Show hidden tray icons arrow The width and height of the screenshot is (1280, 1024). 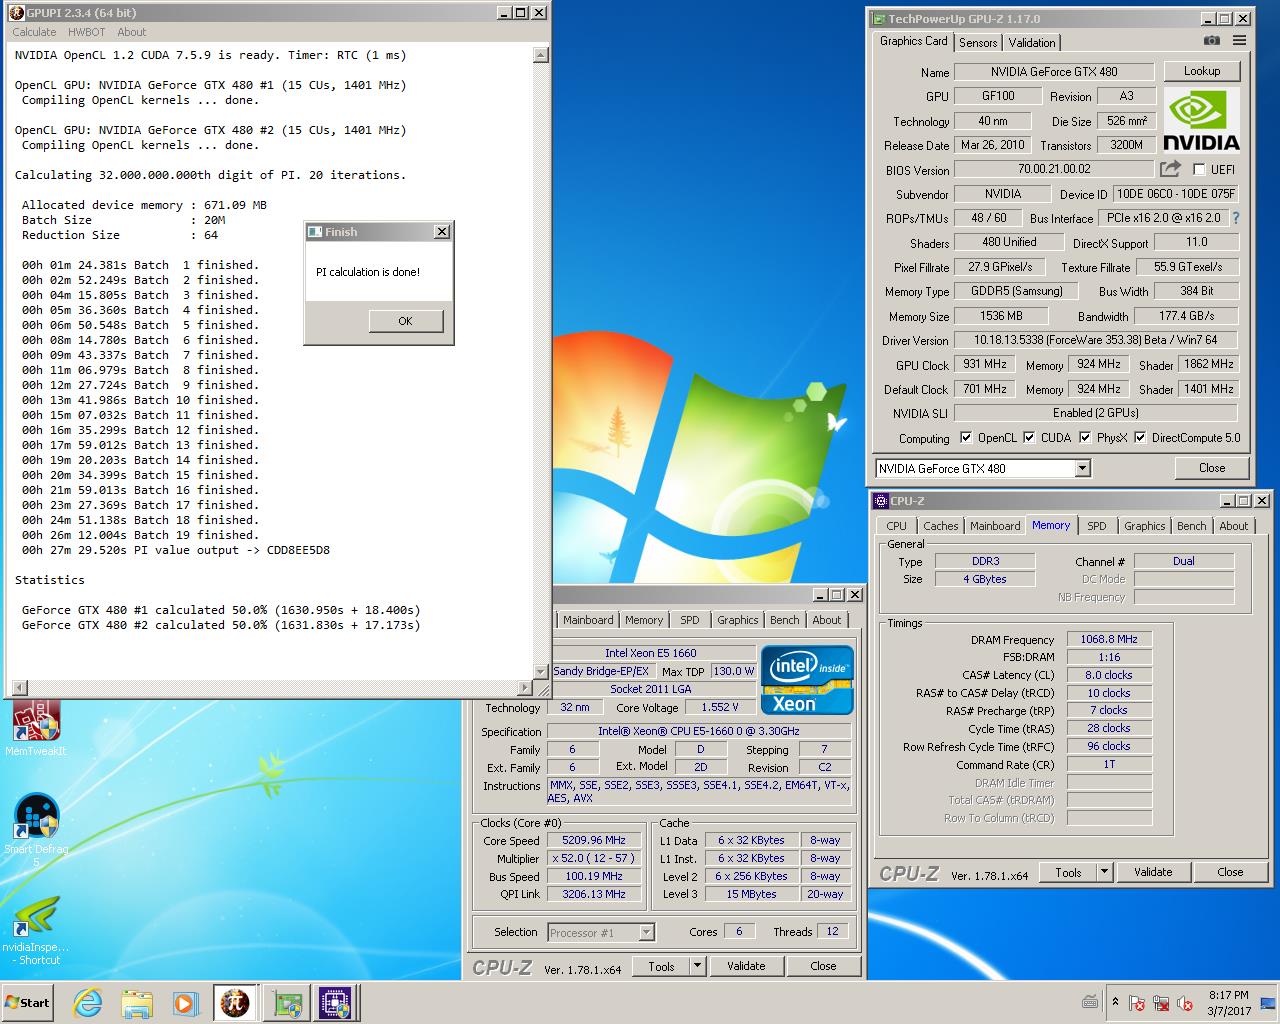[1115, 1001]
